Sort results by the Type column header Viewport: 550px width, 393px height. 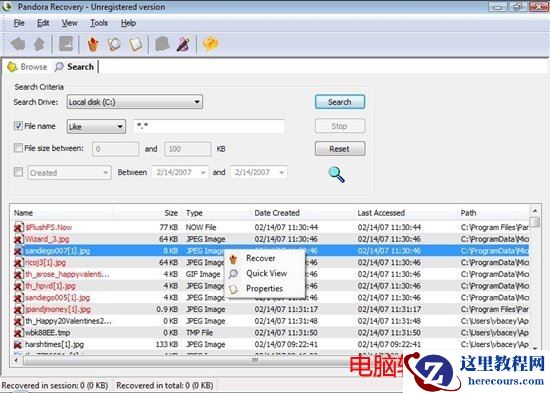click(x=217, y=213)
